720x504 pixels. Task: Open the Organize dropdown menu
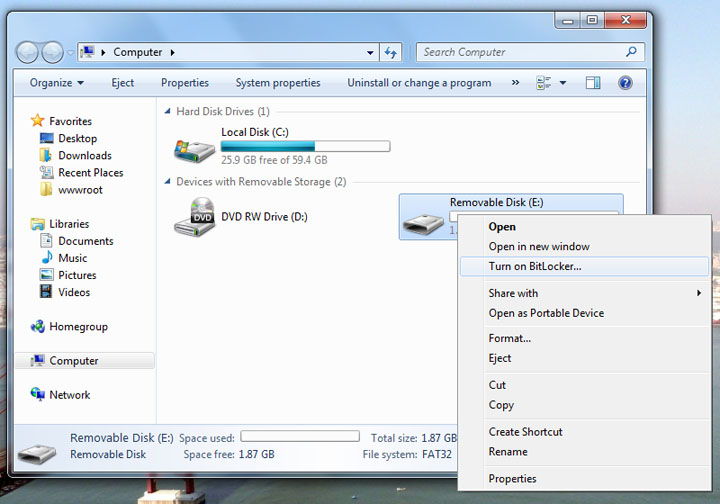point(56,83)
